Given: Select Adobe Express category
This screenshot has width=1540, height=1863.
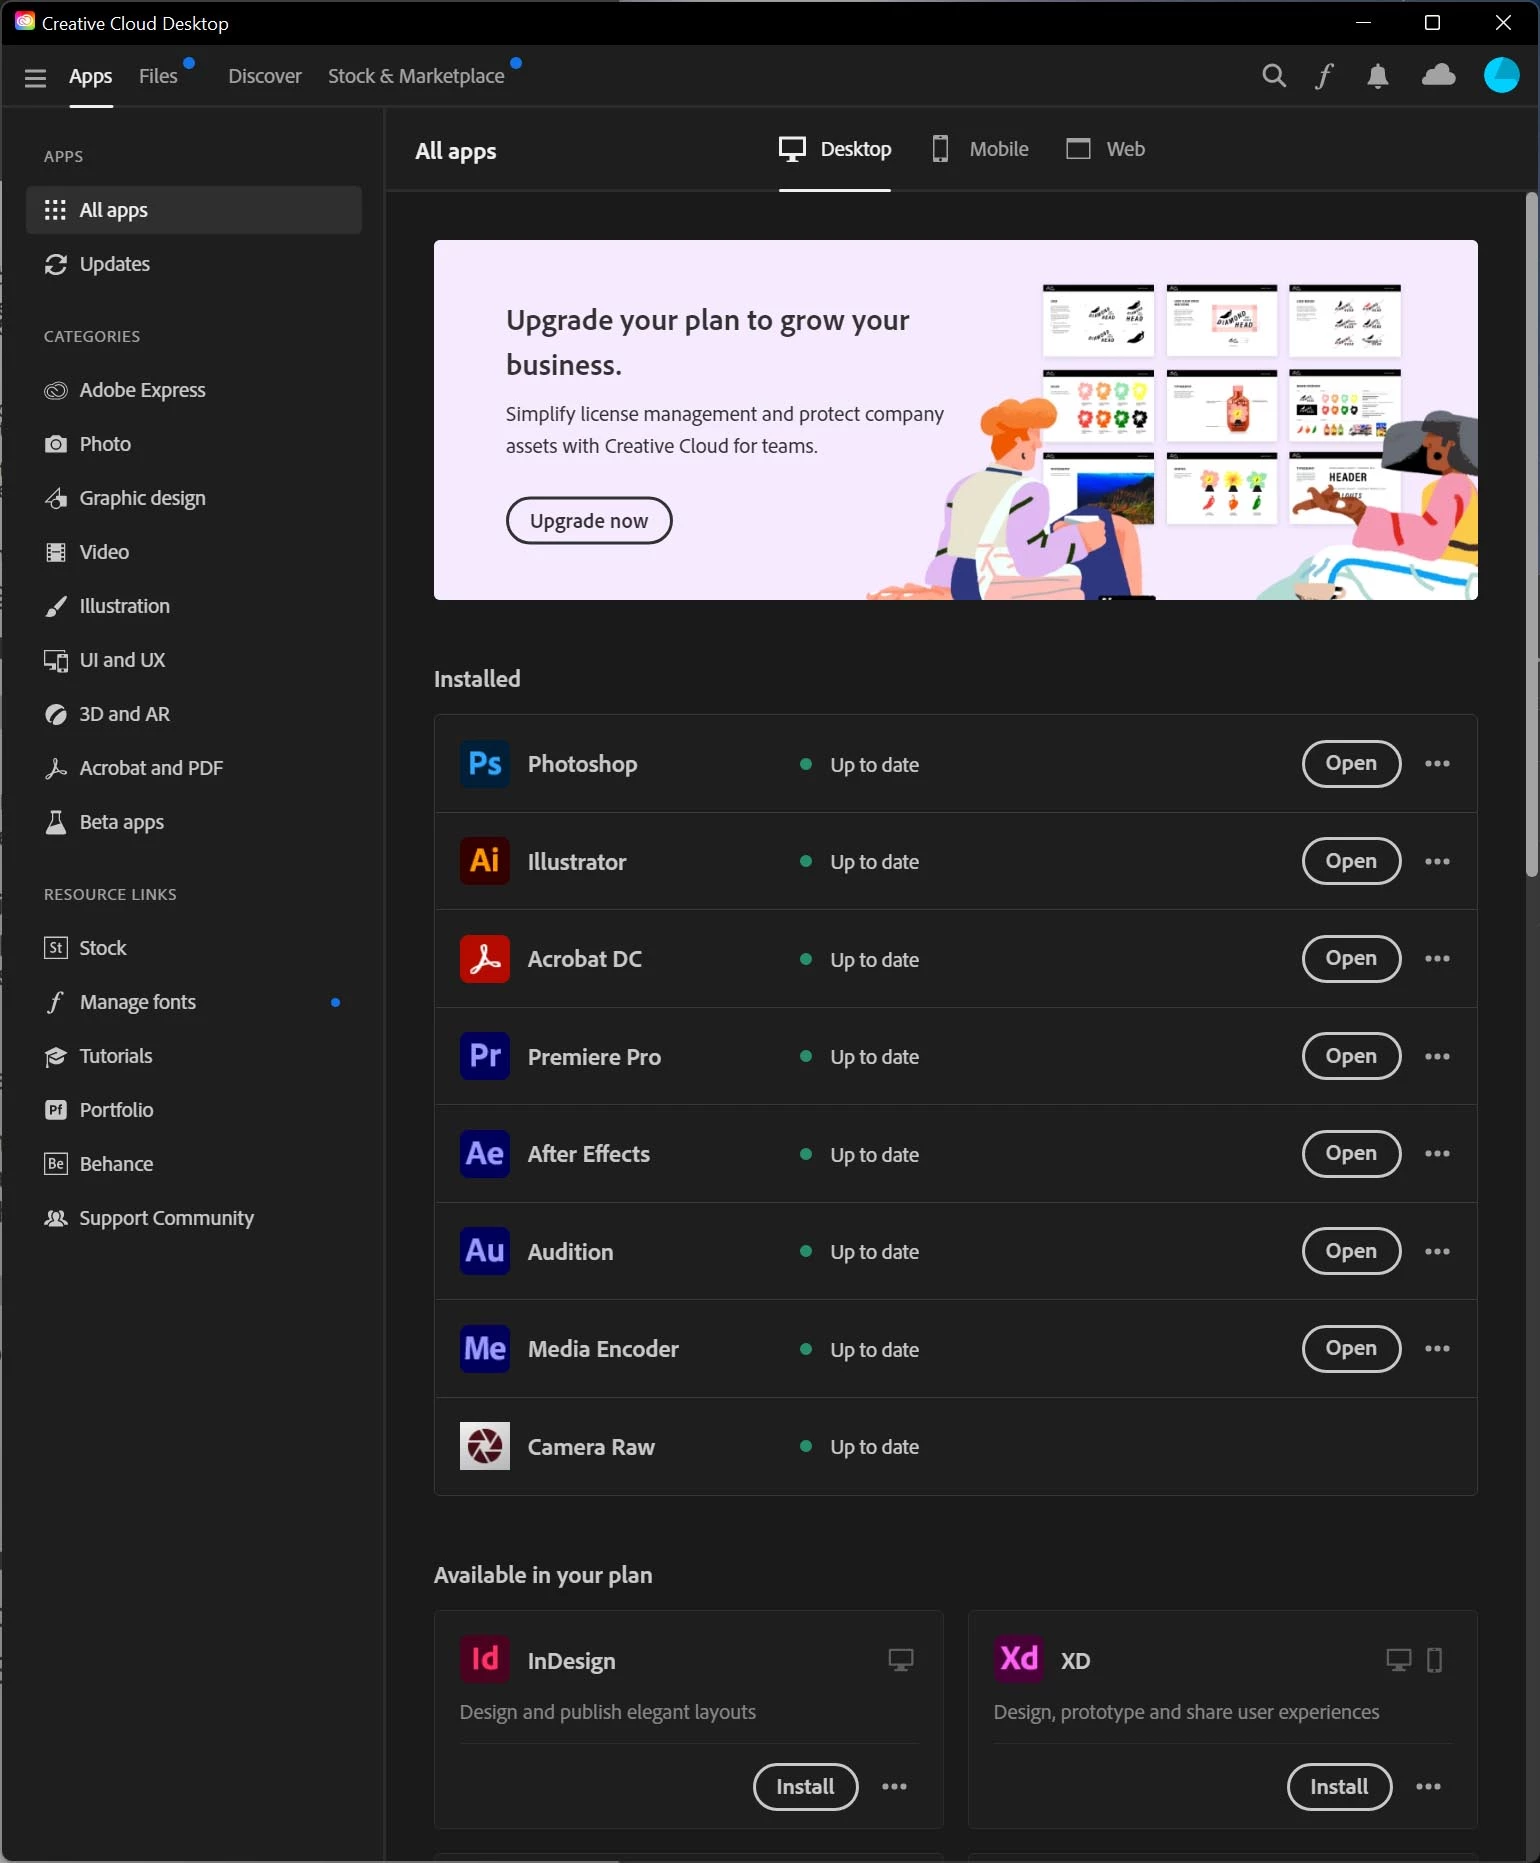Looking at the screenshot, I should tap(194, 390).
